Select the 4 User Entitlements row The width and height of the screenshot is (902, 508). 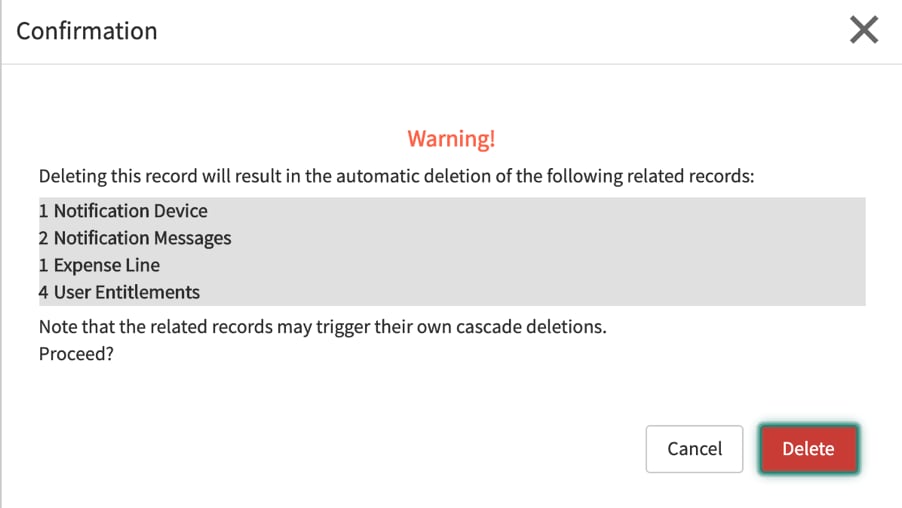pyautogui.click(x=119, y=292)
